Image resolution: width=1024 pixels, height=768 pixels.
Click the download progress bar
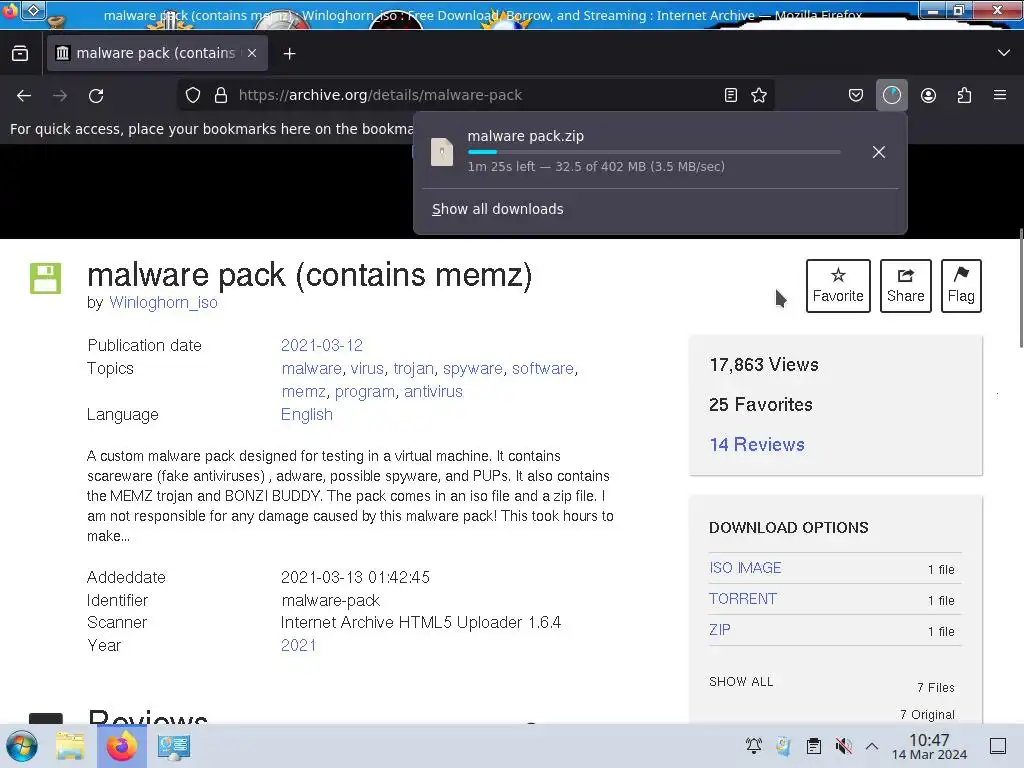pos(654,152)
